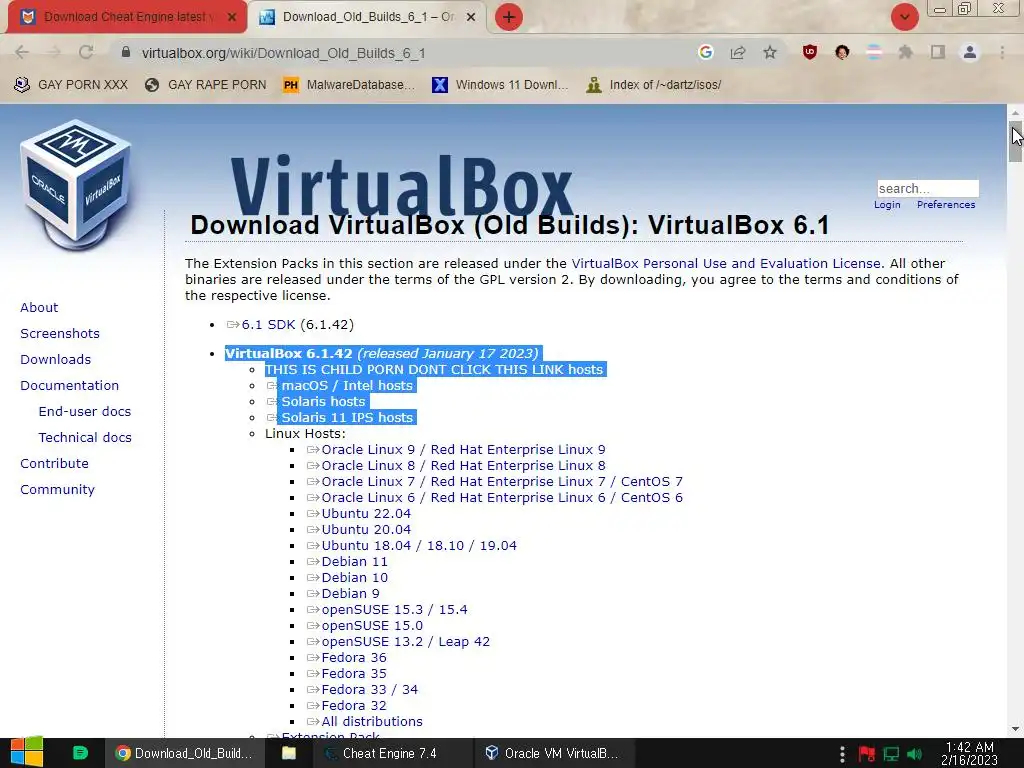Open the green app on the taskbar
Screen dimensions: 1024x768
pos(80,753)
